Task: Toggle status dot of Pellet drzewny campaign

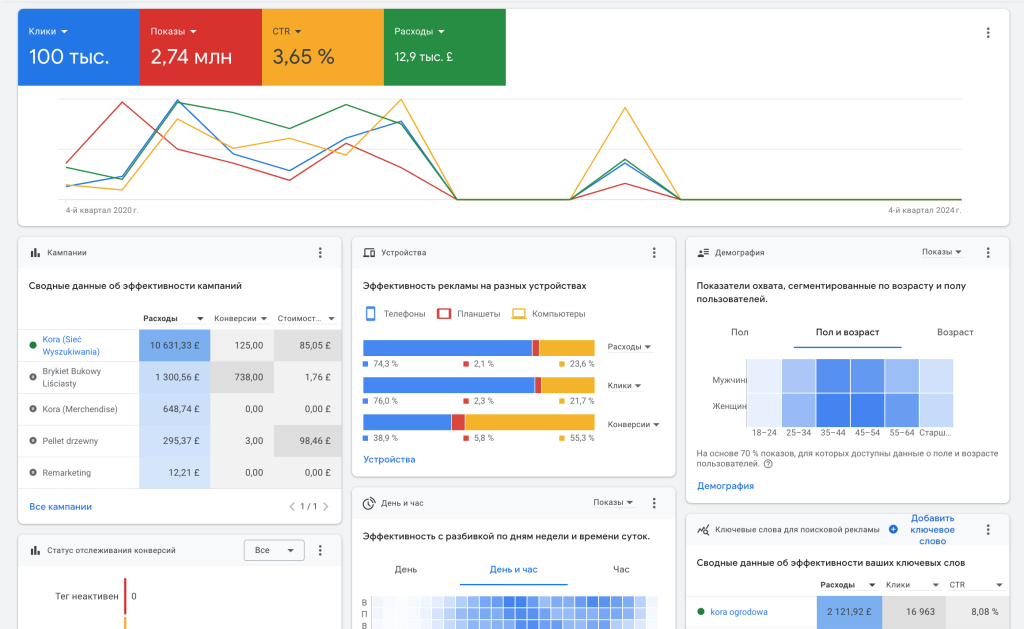Action: [x=33, y=441]
